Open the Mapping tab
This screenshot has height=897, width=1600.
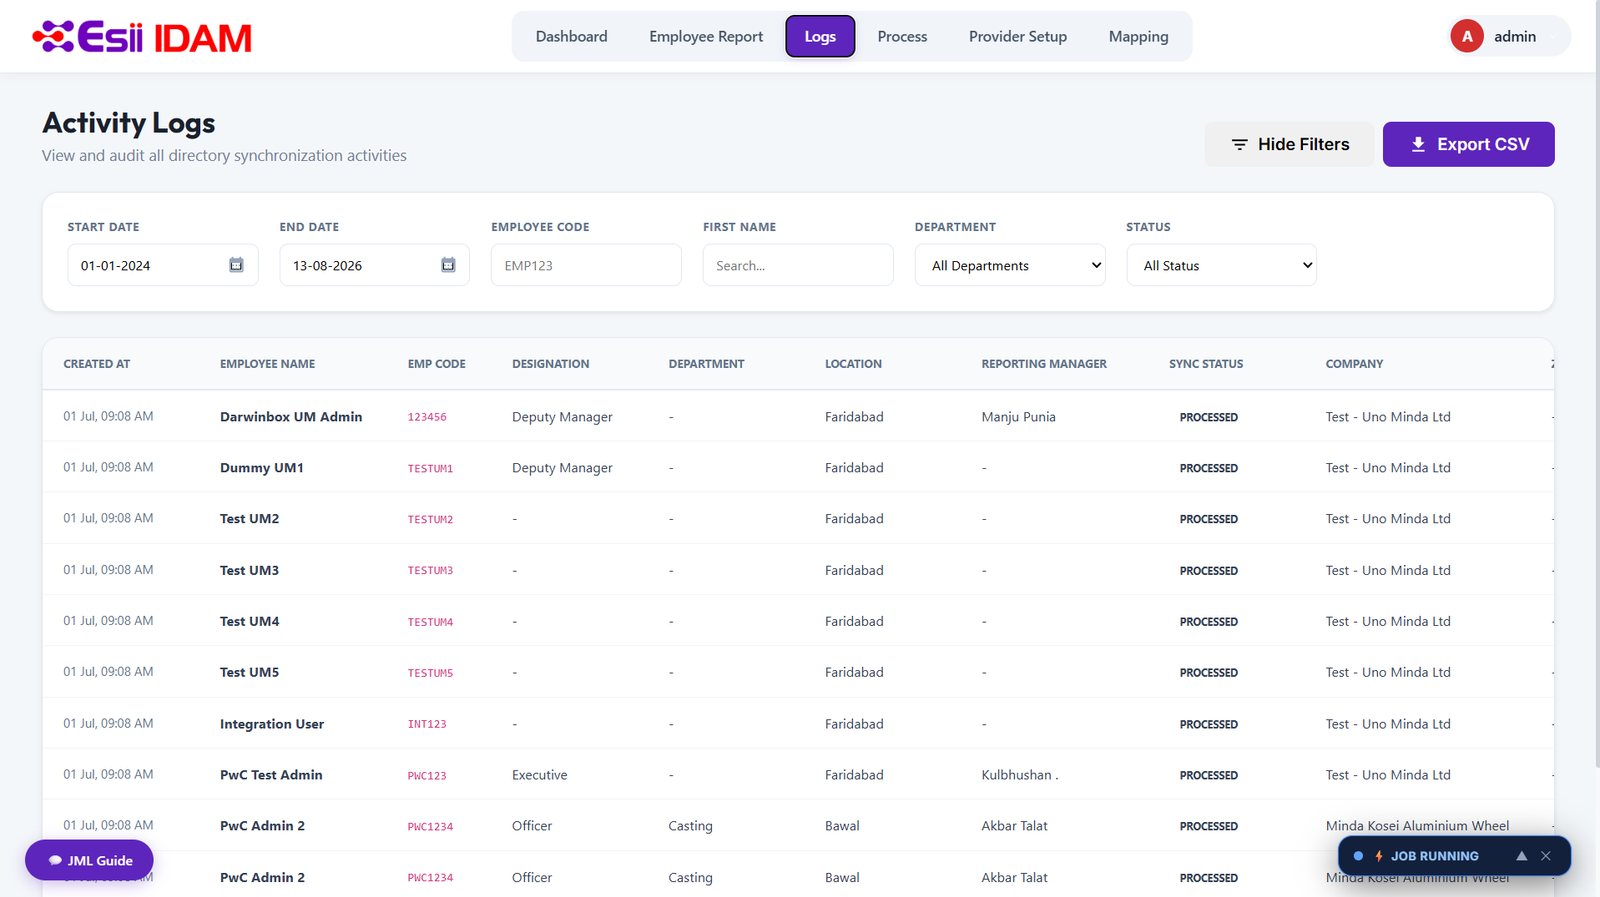tap(1138, 36)
